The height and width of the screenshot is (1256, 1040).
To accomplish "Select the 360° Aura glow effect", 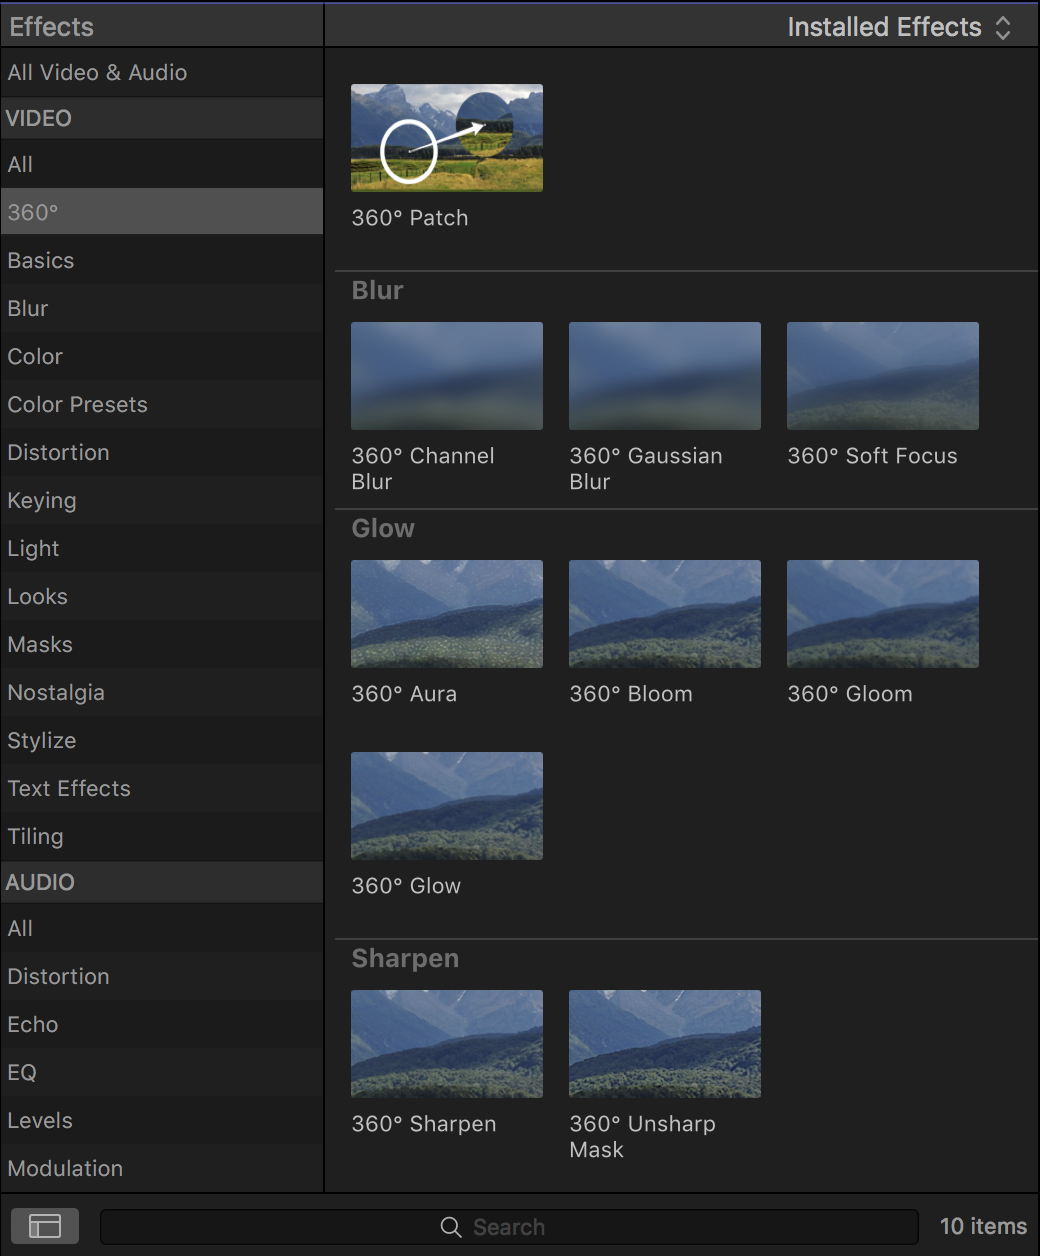I will click(447, 614).
